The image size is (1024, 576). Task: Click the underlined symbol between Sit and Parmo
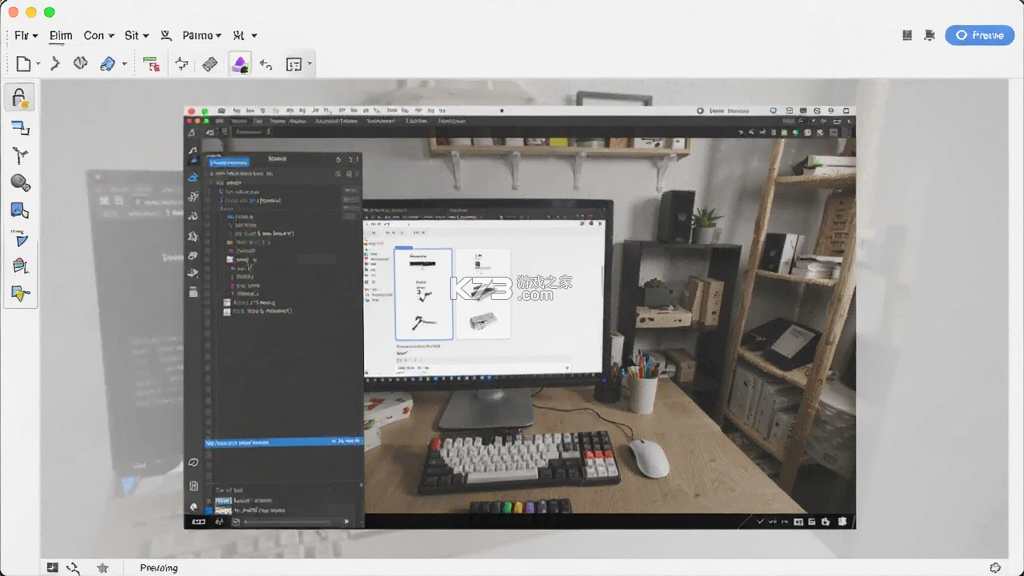[x=166, y=35]
